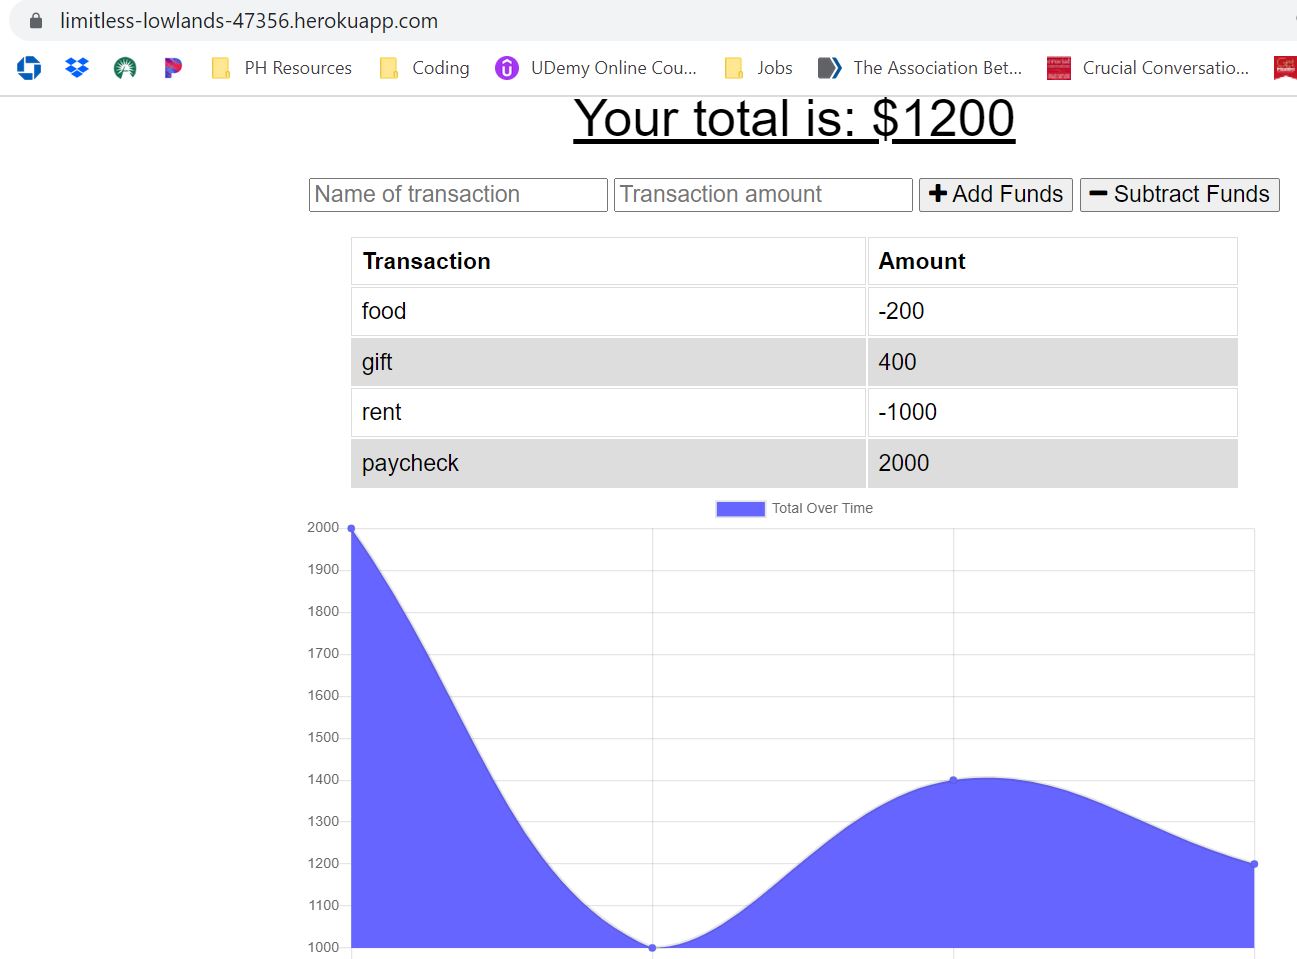Image resolution: width=1297 pixels, height=959 pixels.
Task: Click the Subtract Funds button
Action: 1180,195
